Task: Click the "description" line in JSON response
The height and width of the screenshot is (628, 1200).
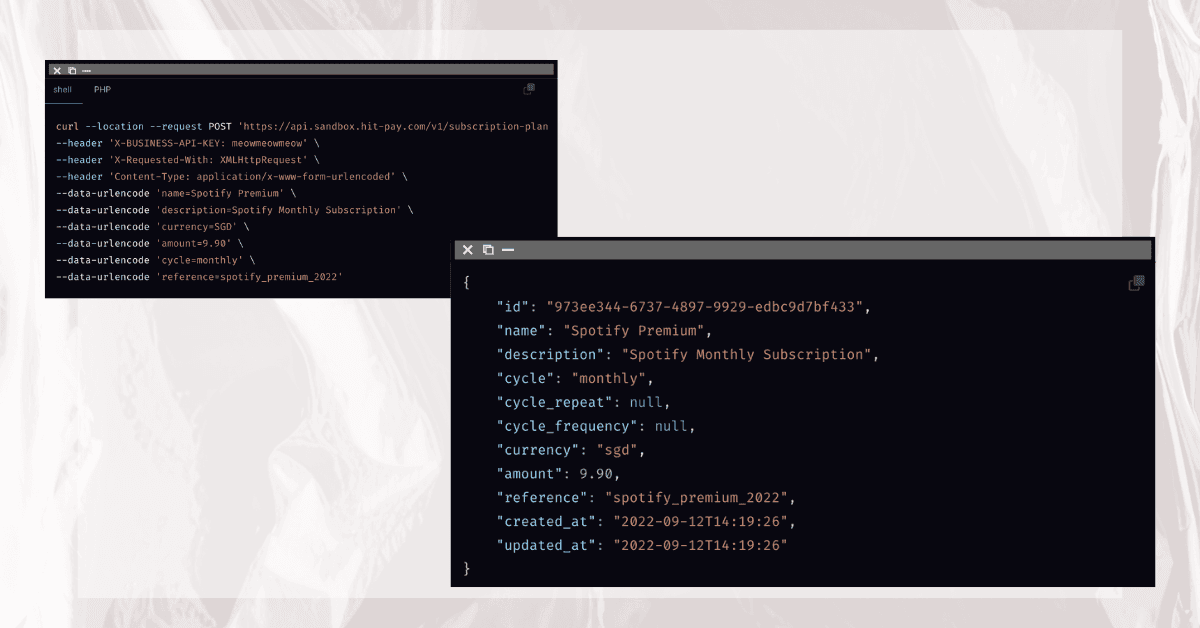Action: 688,355
